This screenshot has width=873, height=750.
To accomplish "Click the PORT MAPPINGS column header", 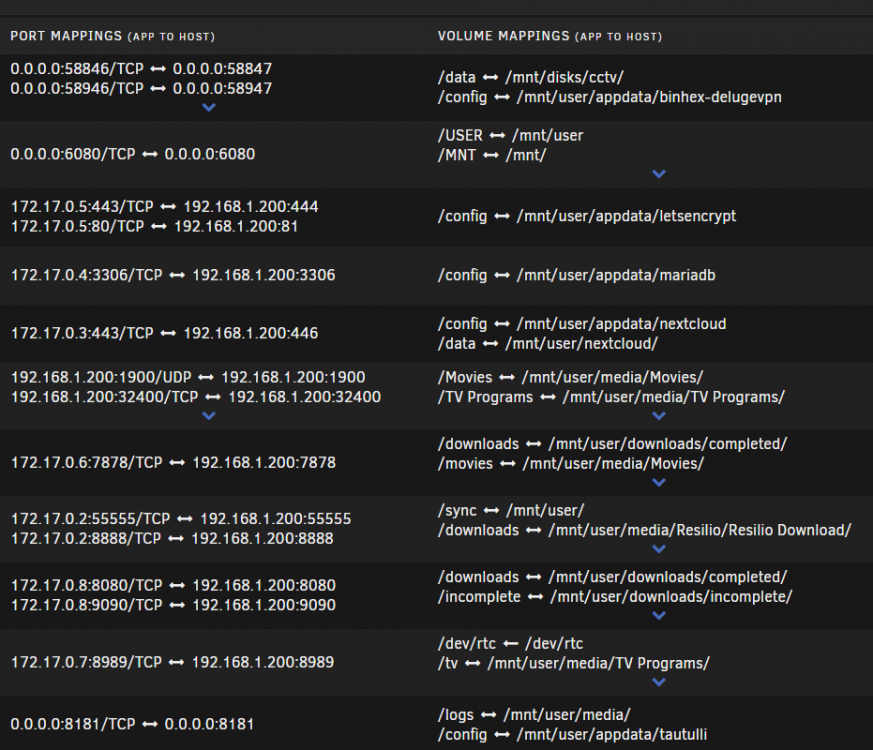I will 112,36.
